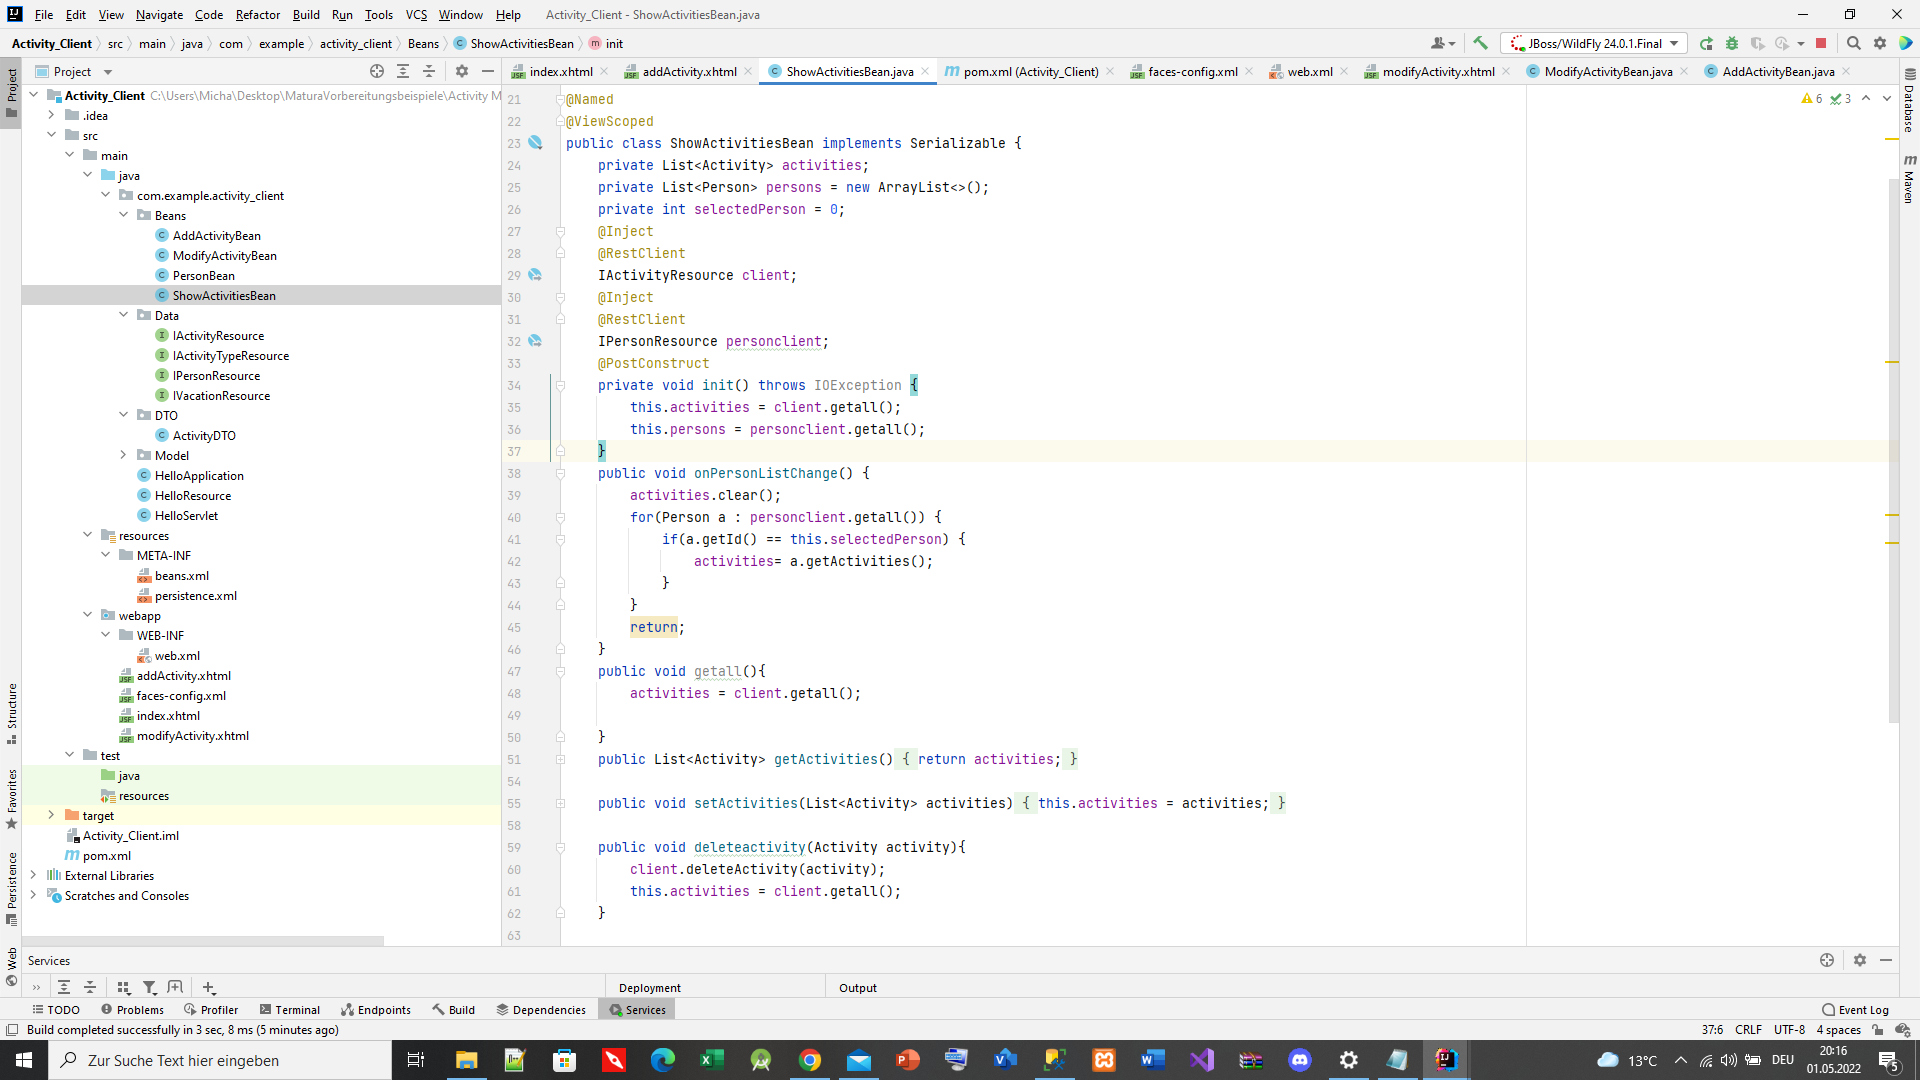Image resolution: width=1920 pixels, height=1080 pixels.
Task: Open the Refactor menu
Action: tap(257, 14)
